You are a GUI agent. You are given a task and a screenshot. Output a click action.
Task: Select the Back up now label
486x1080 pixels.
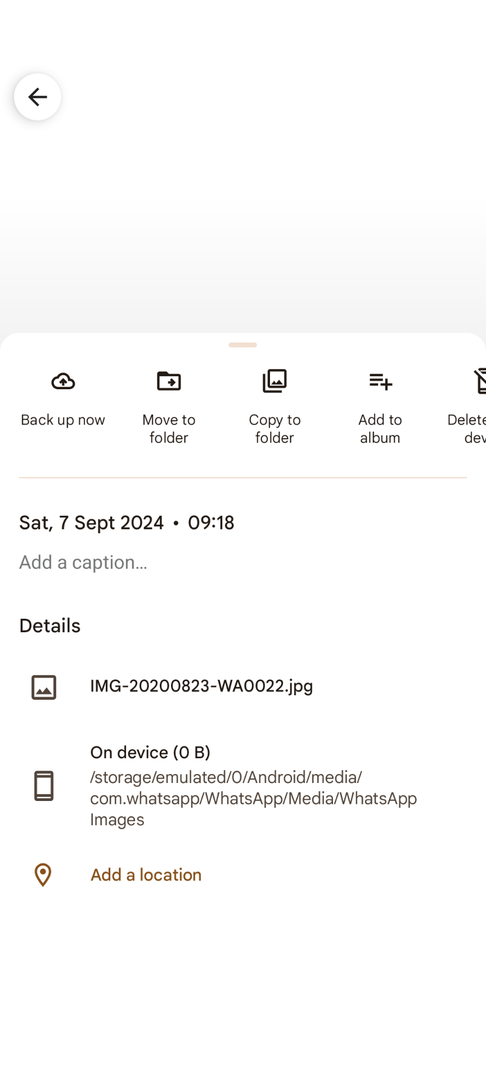pos(63,420)
